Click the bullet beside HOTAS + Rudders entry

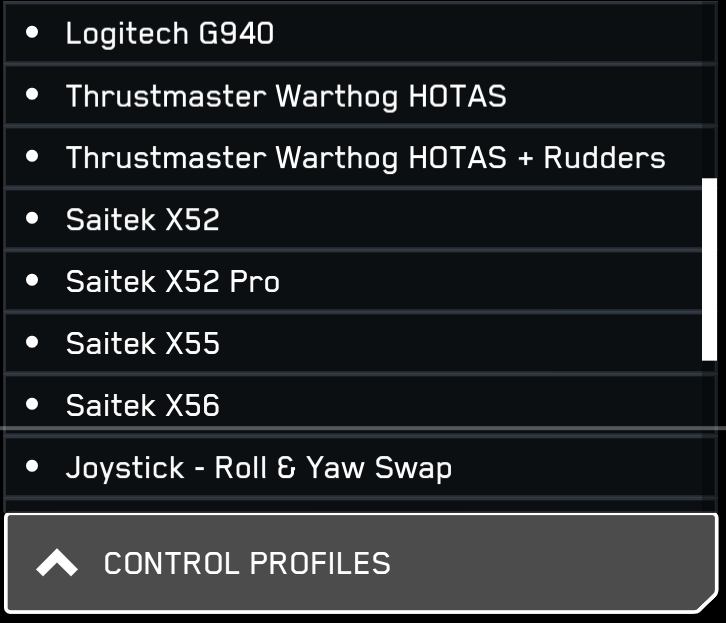point(32,157)
